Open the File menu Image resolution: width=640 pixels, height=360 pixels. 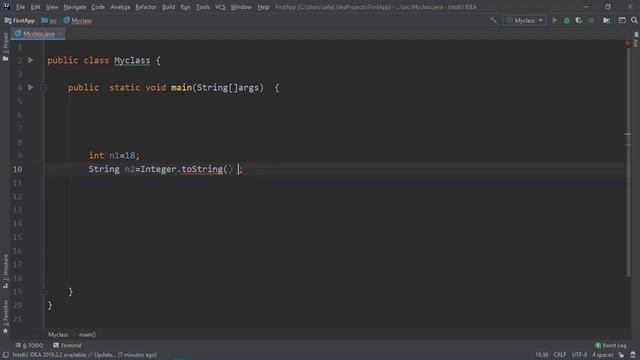tap(20, 7)
